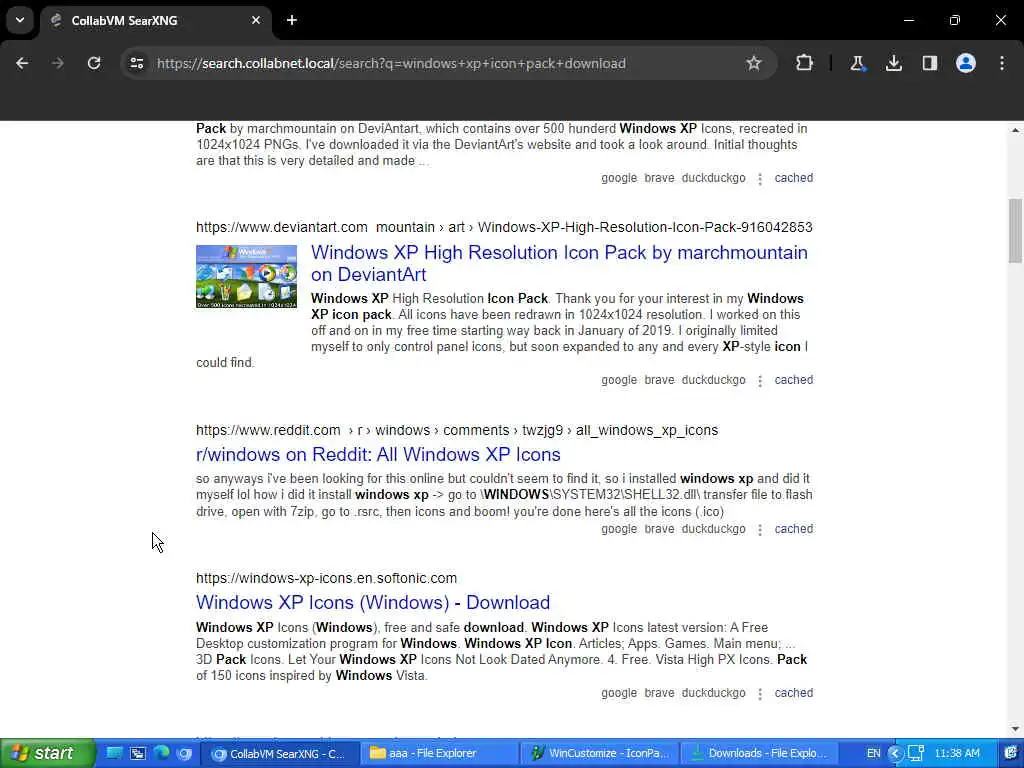Switch to Downloads - File Explorer taskbar window

[760, 754]
